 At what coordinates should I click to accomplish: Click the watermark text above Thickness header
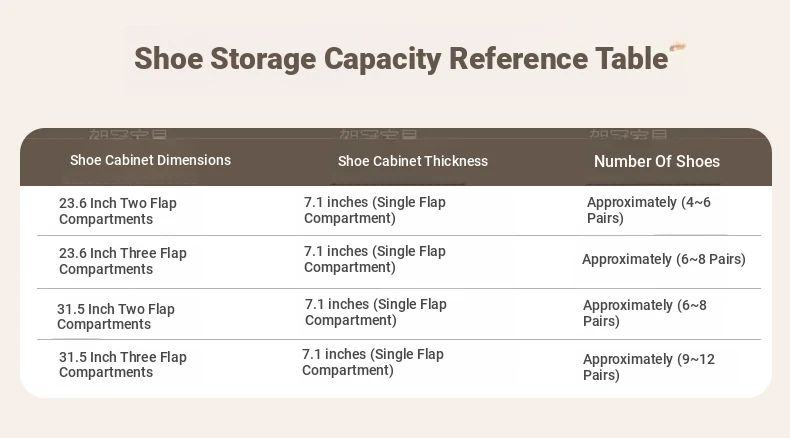[x=377, y=135]
